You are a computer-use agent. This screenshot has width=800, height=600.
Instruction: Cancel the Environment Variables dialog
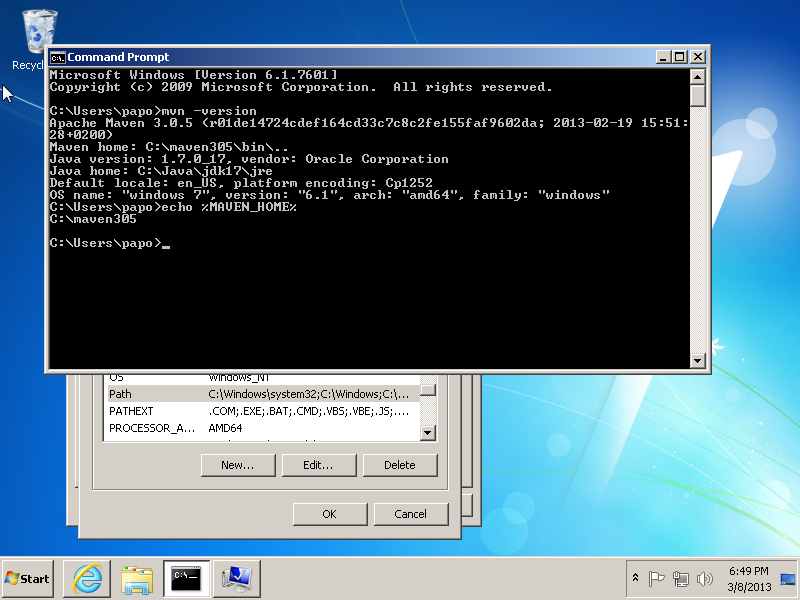(x=411, y=514)
